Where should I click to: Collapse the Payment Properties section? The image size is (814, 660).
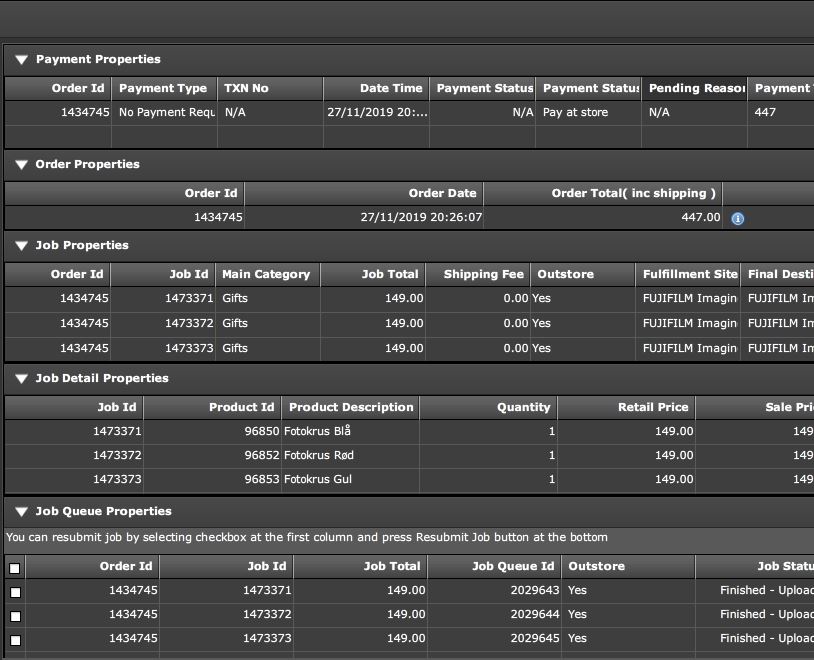point(22,60)
